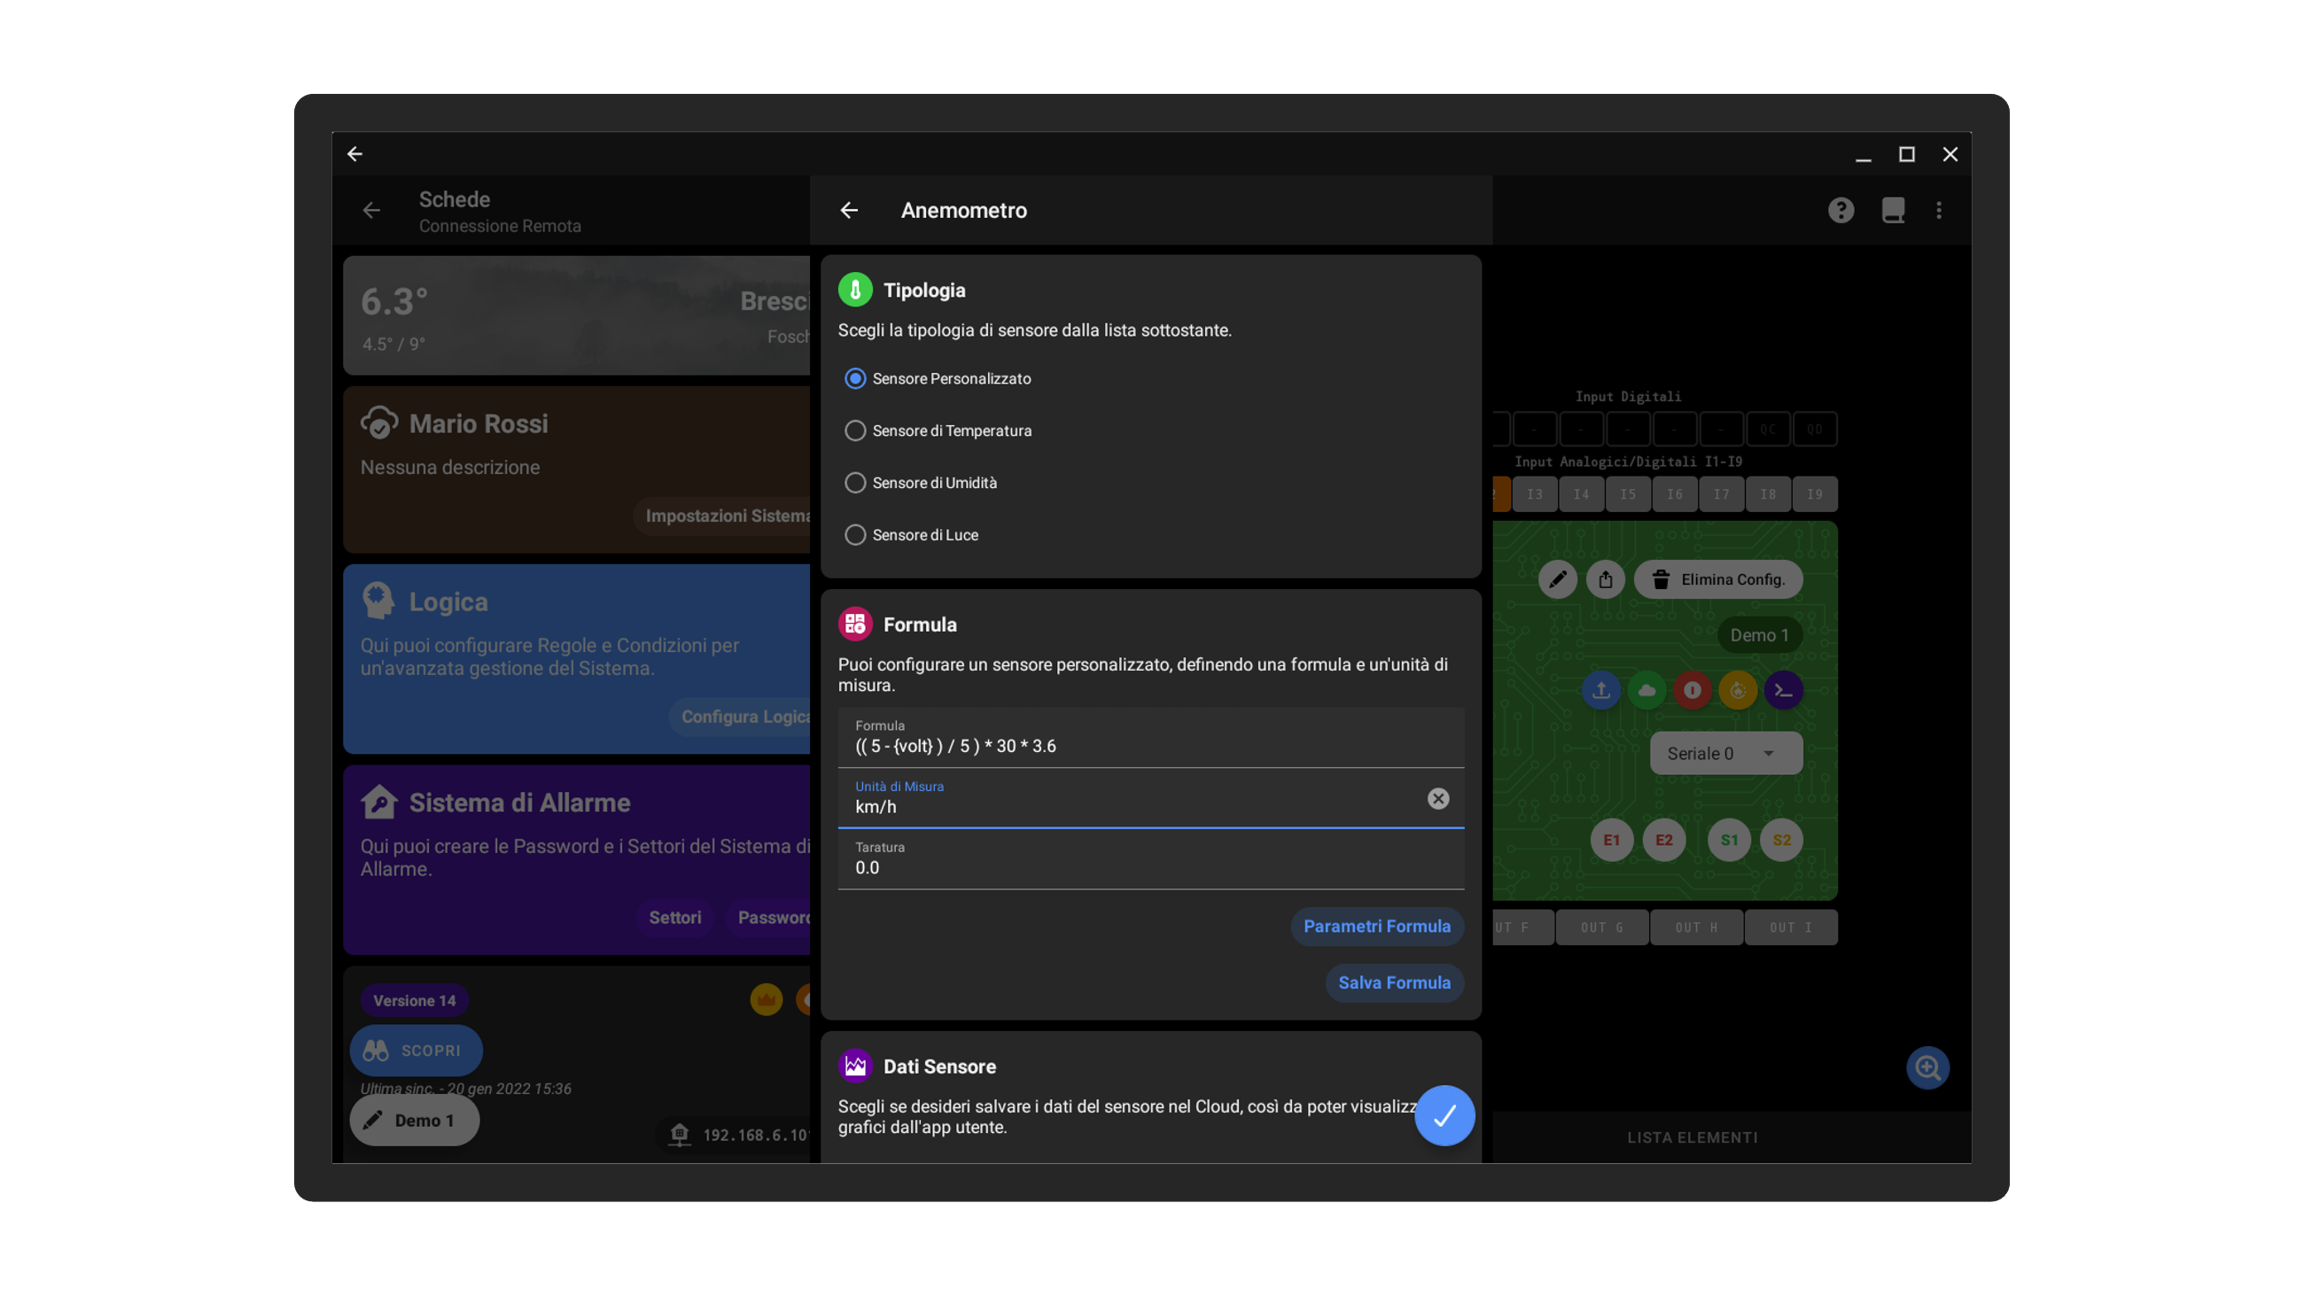The height and width of the screenshot is (1296, 2304).
Task: Click the zoom magnifier button
Action: (1927, 1067)
